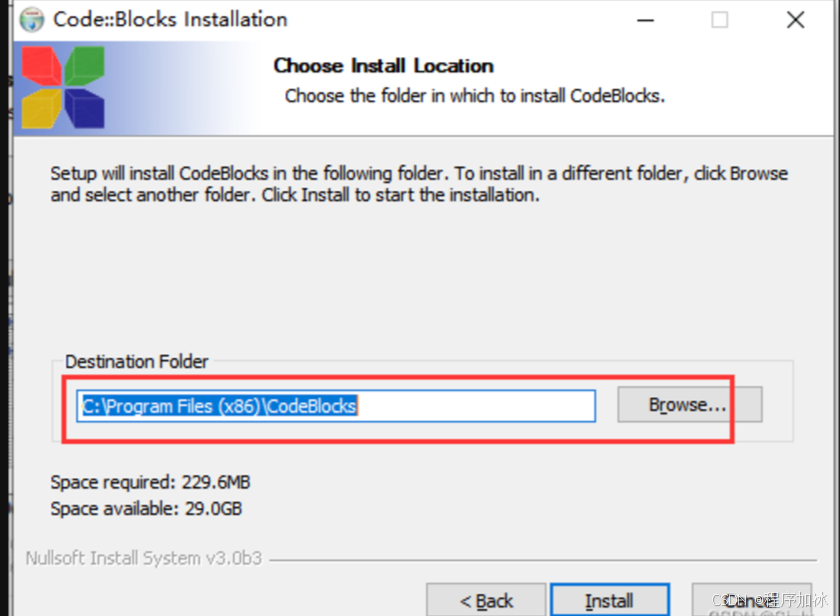Minimize the installer window
Viewport: 840px width, 616px height.
(x=645, y=19)
